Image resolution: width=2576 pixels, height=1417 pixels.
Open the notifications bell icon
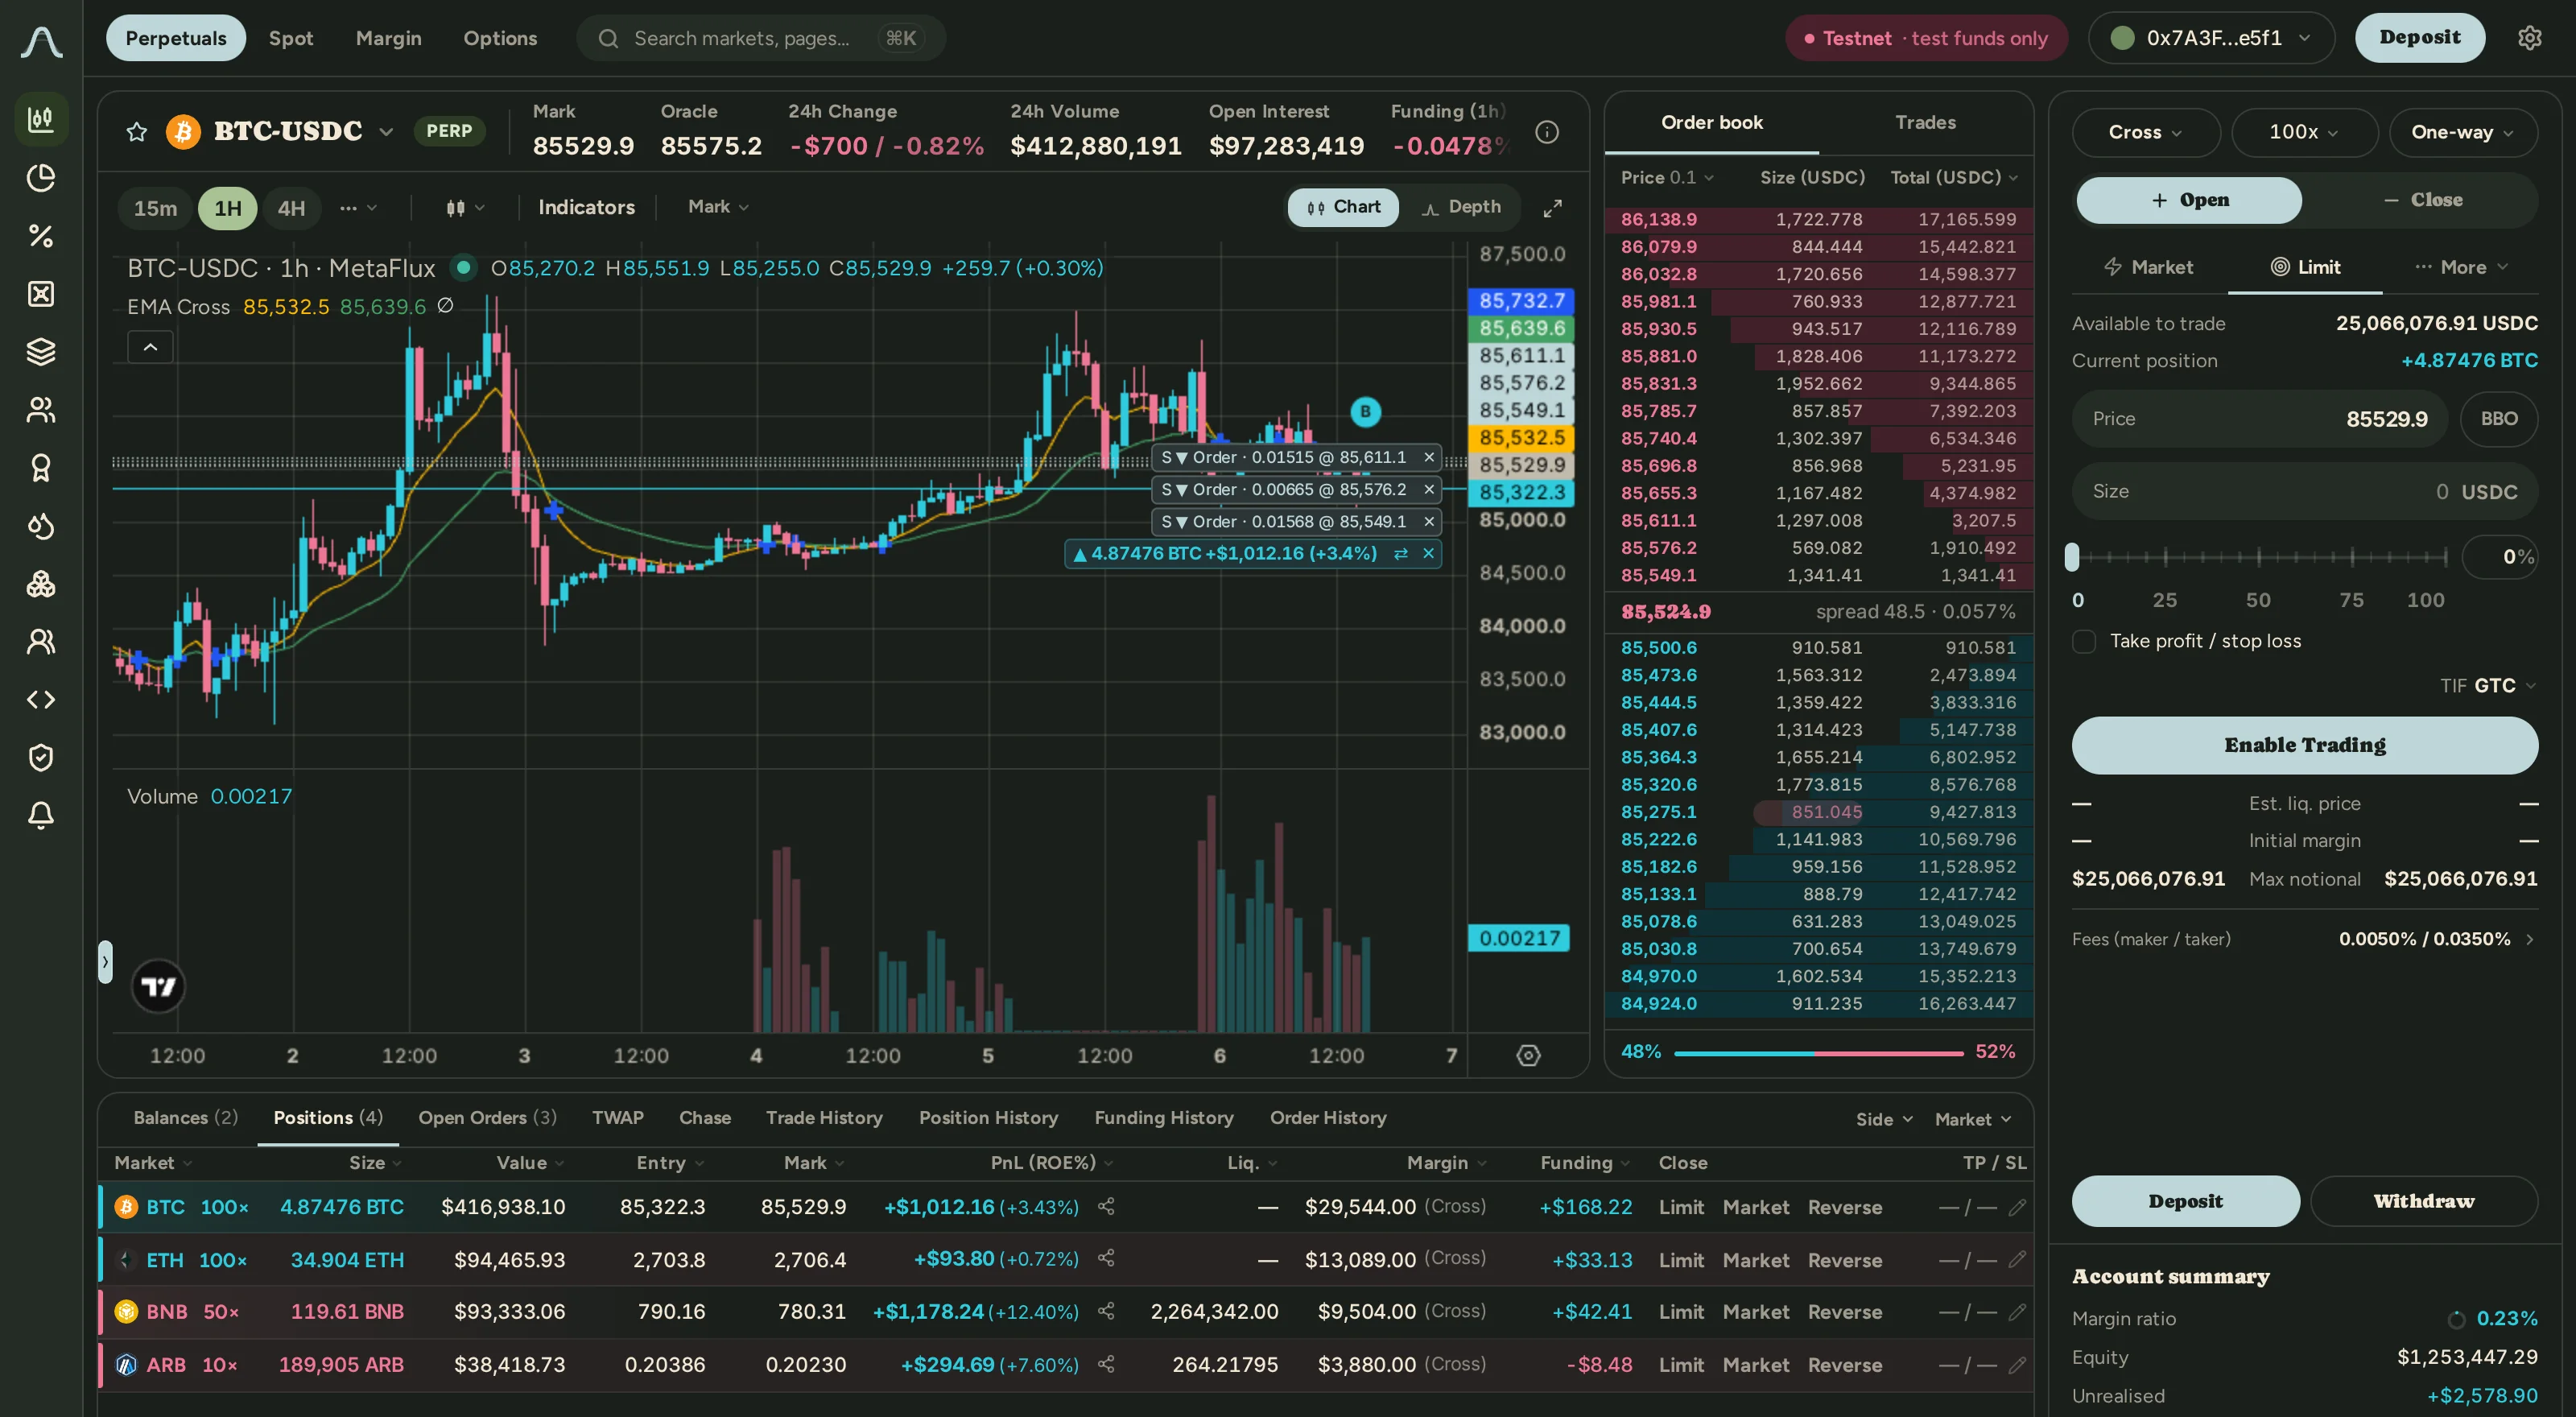tap(40, 816)
